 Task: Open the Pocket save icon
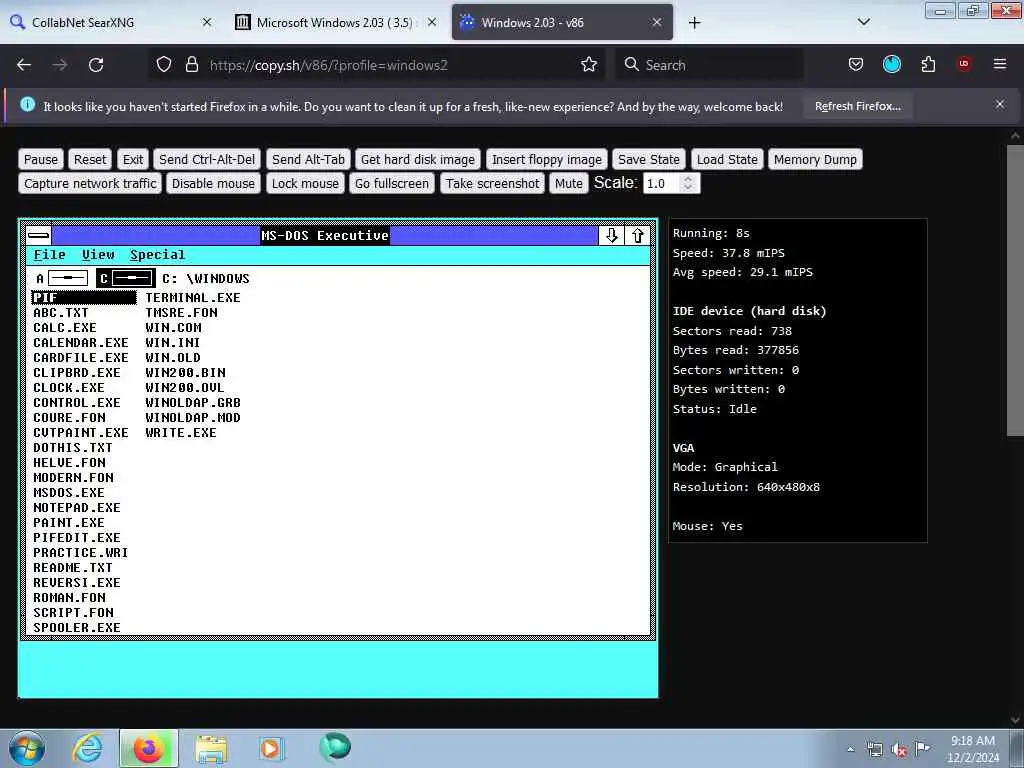pyautogui.click(x=856, y=65)
